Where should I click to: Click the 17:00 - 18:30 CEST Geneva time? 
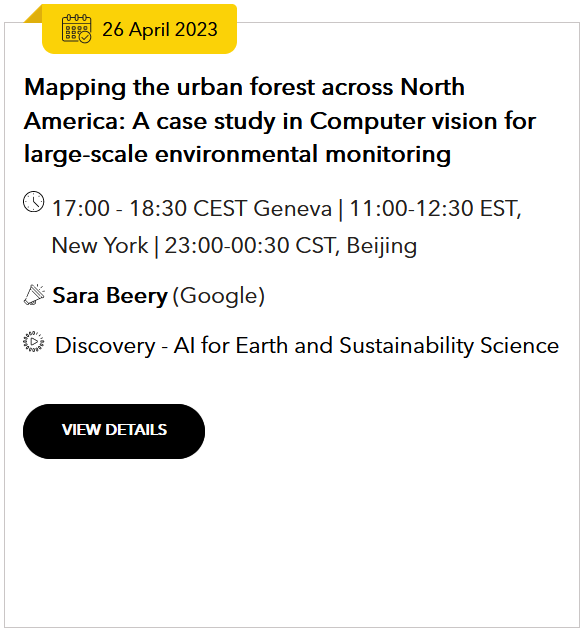point(192,209)
